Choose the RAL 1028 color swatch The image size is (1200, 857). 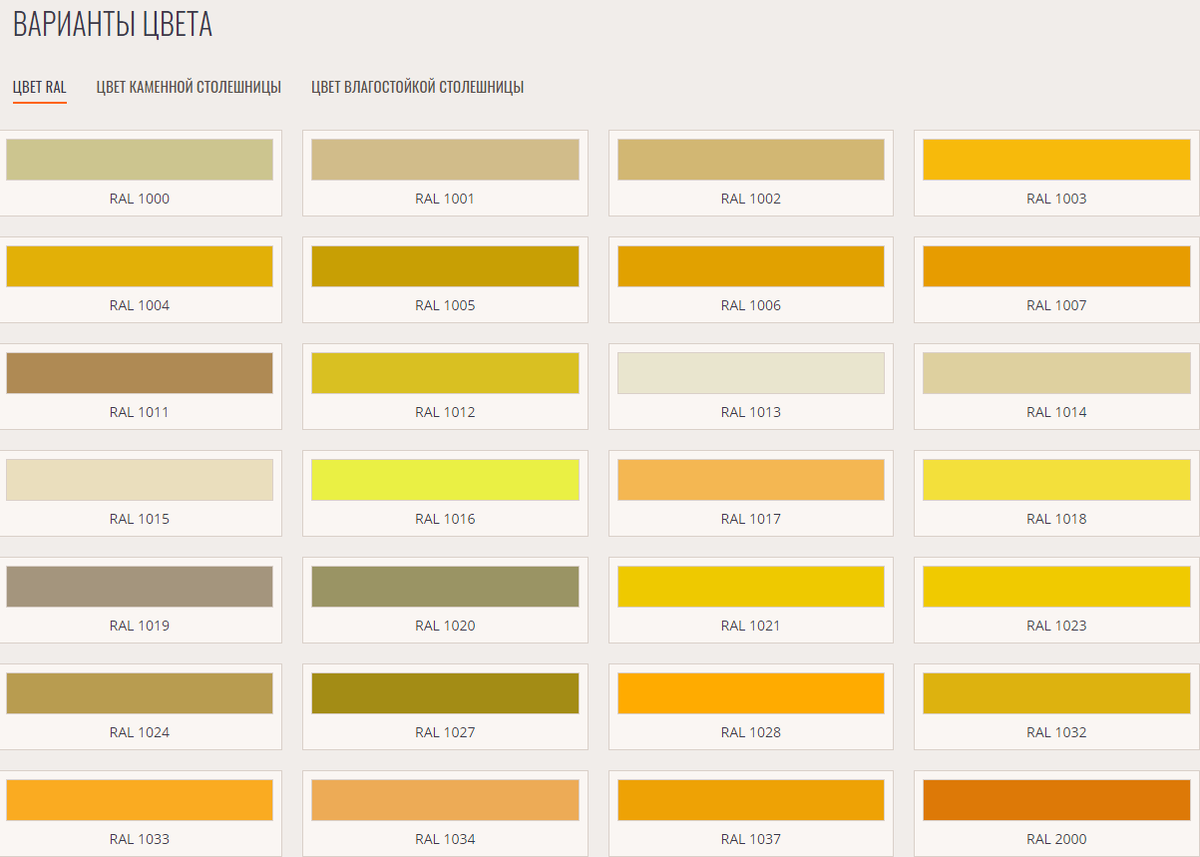(x=751, y=693)
